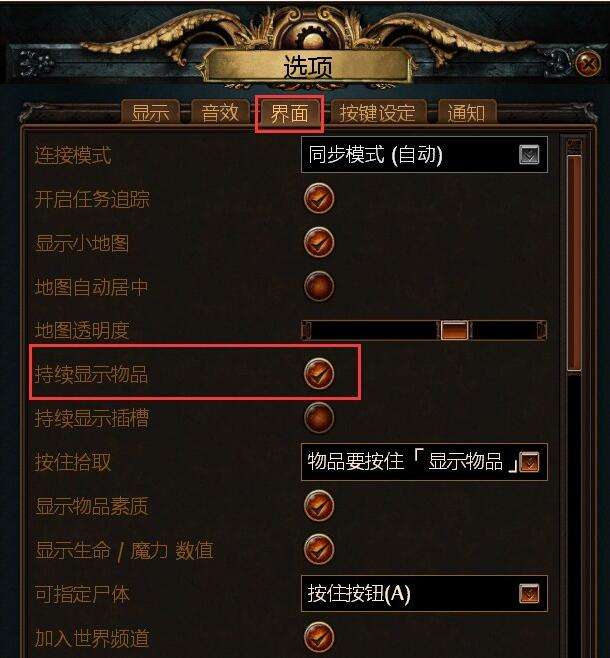Image resolution: width=610 pixels, height=658 pixels.
Task: Click the vertical scrollbar thumb
Action: point(574,263)
